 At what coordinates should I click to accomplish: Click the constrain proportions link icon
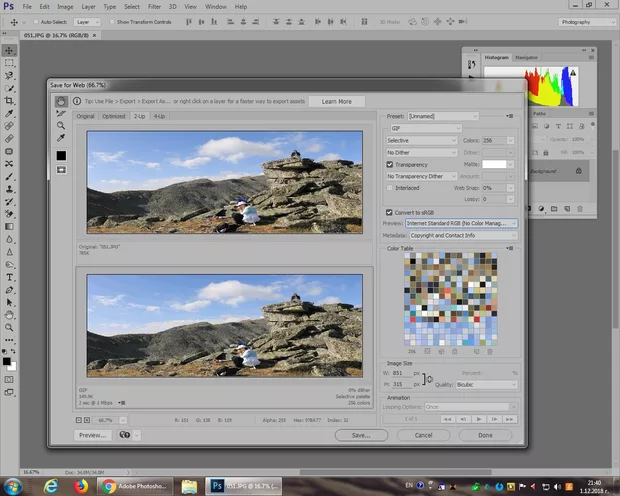pos(429,379)
